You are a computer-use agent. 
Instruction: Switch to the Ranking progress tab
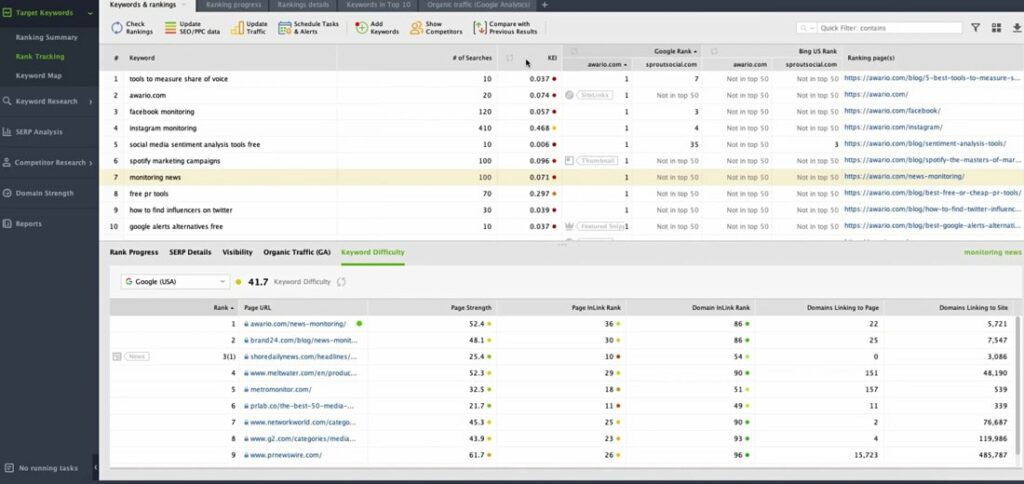[233, 5]
